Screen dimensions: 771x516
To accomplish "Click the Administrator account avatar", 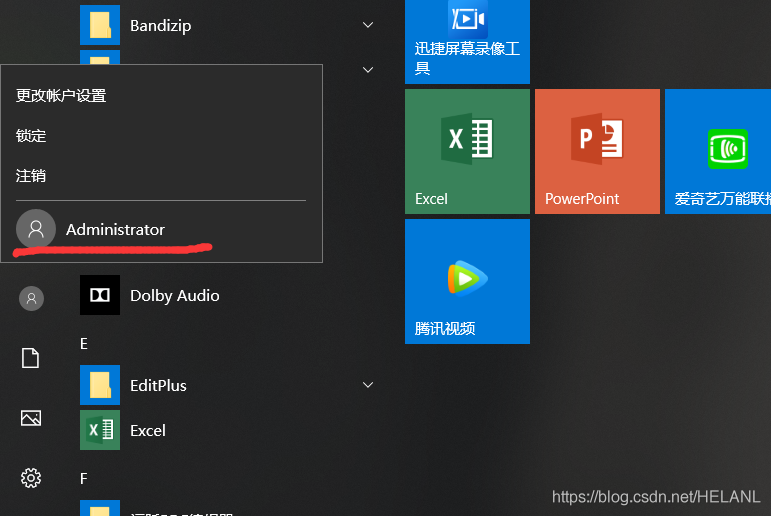I will point(36,229).
